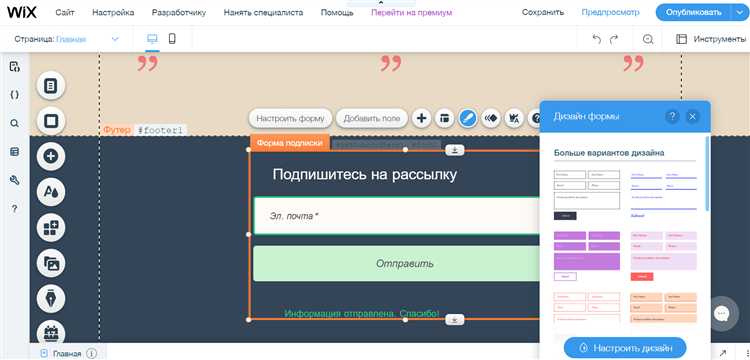Open the Нанять специалиста menu
The image size is (750, 360).
(264, 12)
